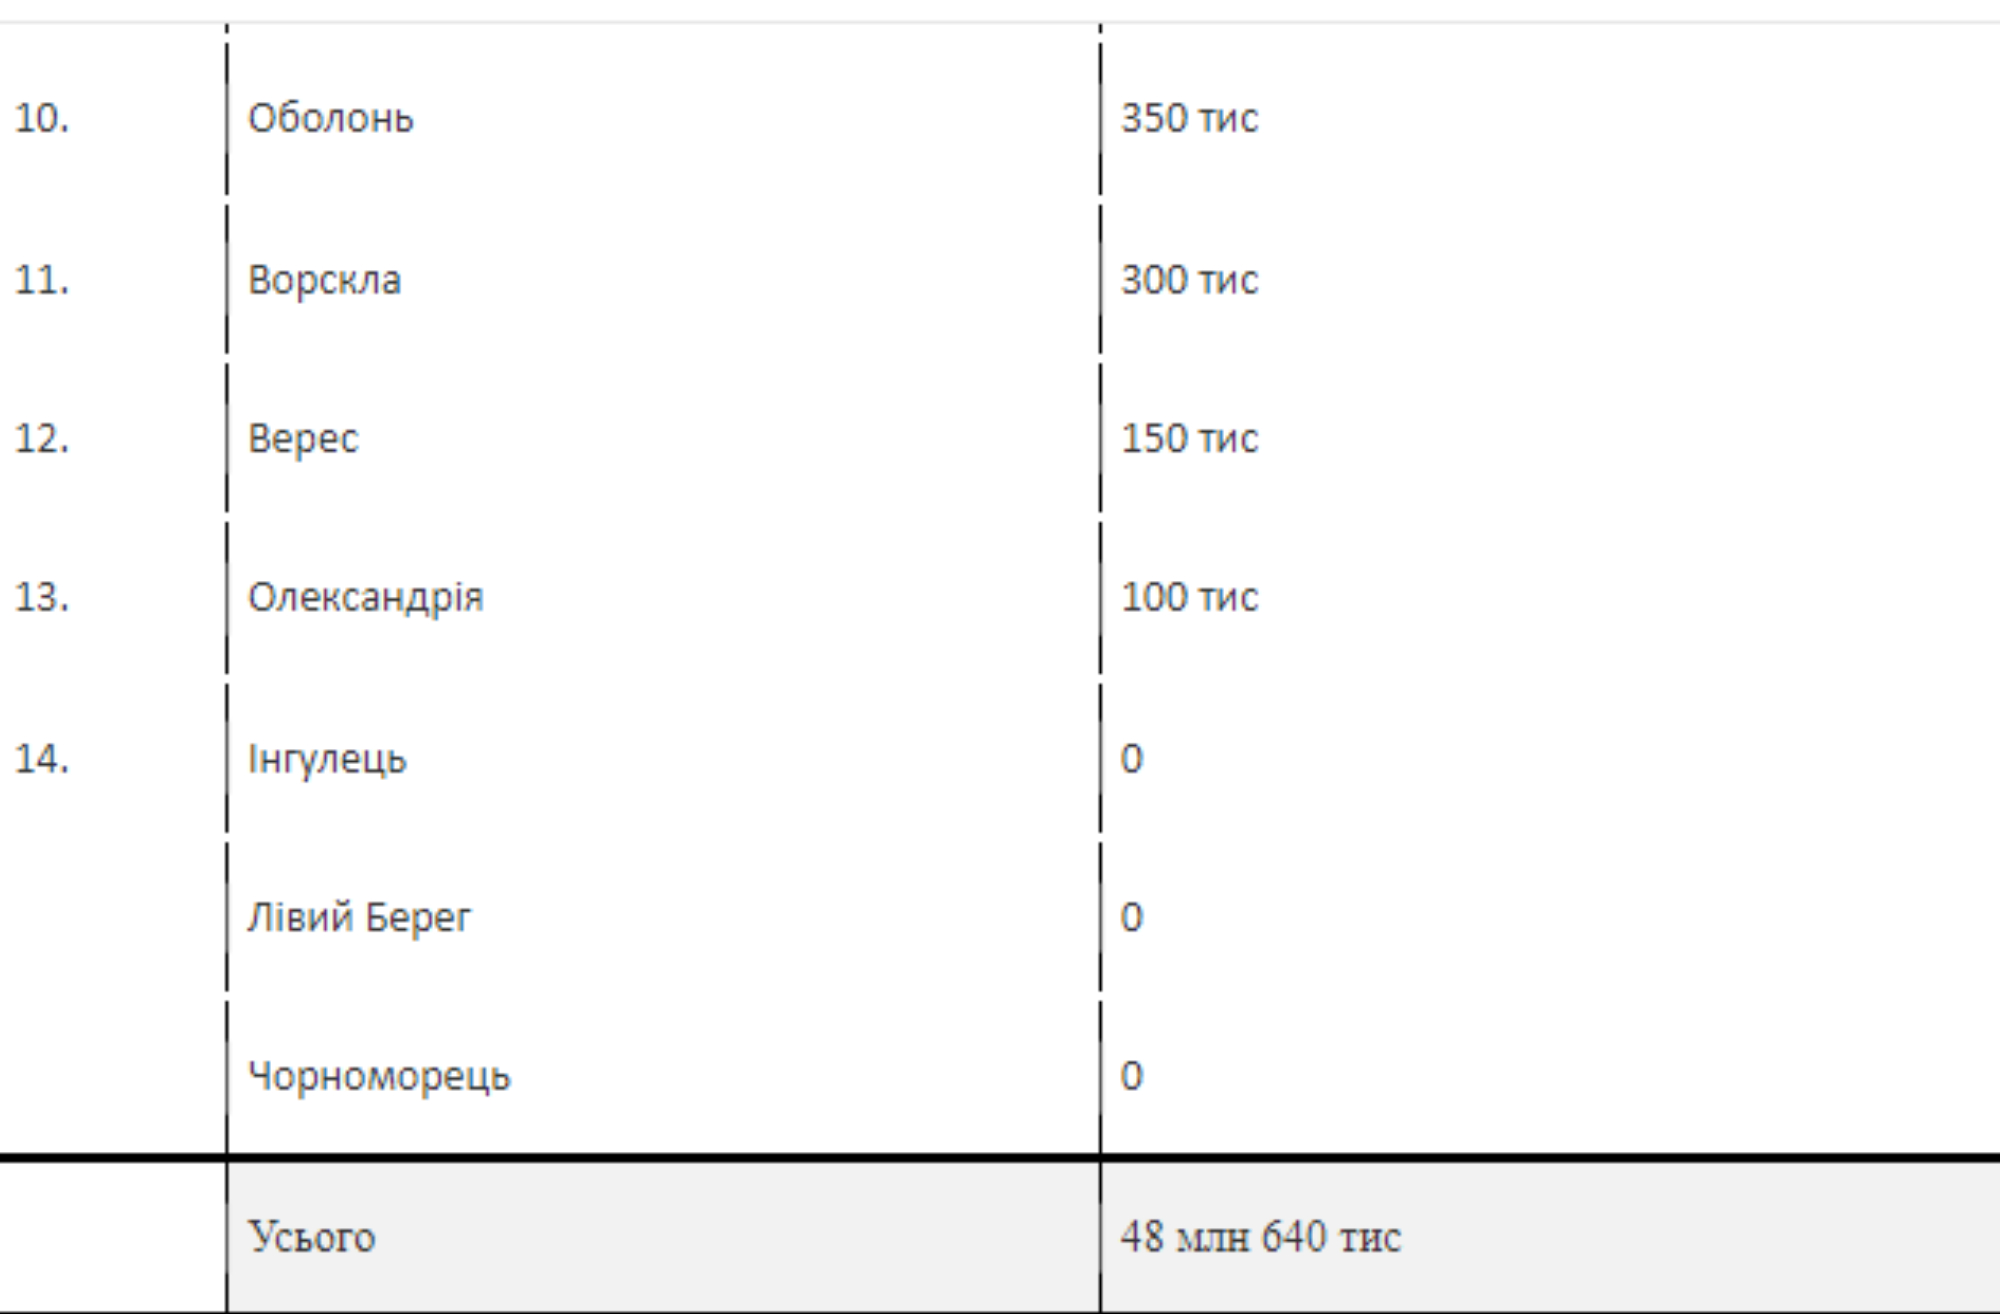Select the 300 тис amount
Screen dimensions: 2000x1314
point(1189,280)
